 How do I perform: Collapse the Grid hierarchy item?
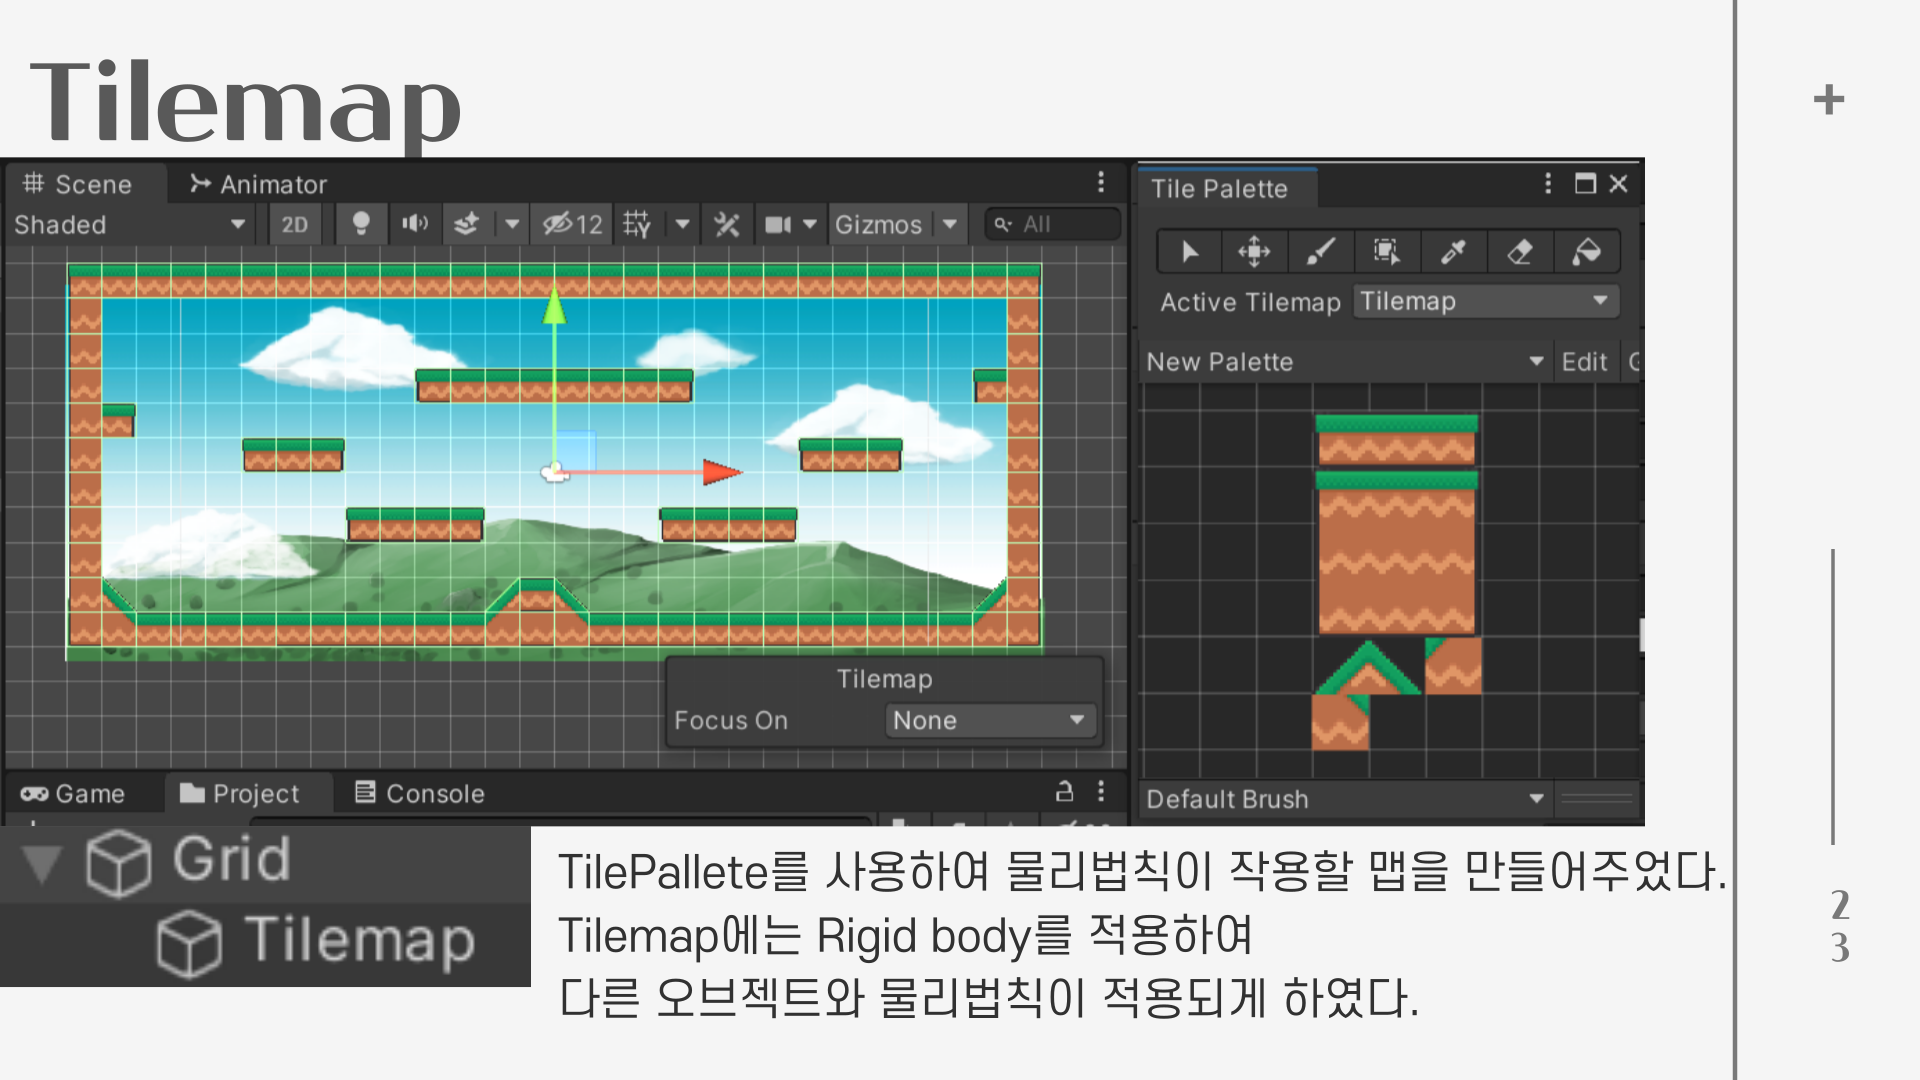(42, 862)
